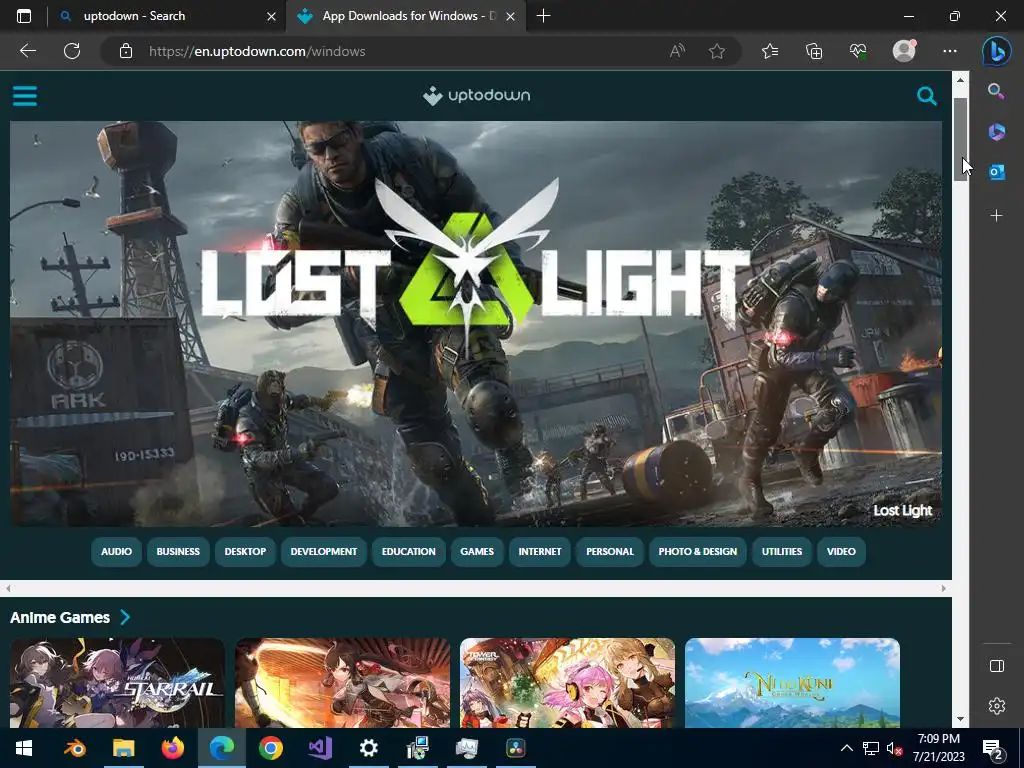The image size is (1024, 768).
Task: Open the Edge profile avatar
Action: pos(904,50)
